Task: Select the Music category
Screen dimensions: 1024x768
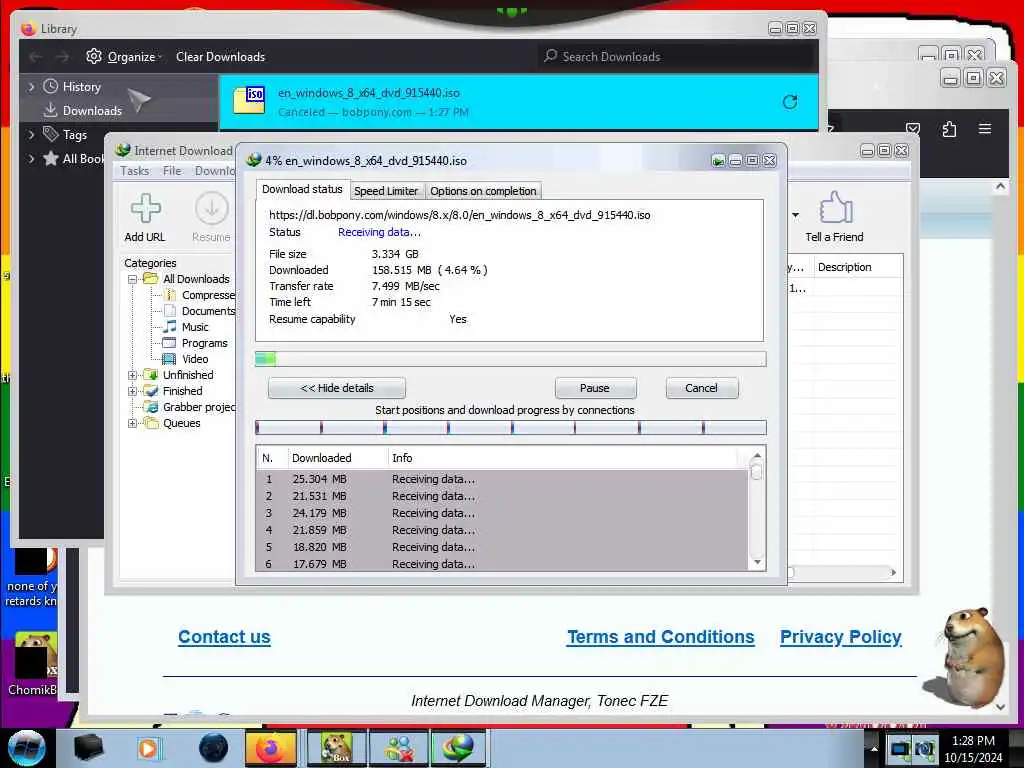Action: (x=185, y=327)
